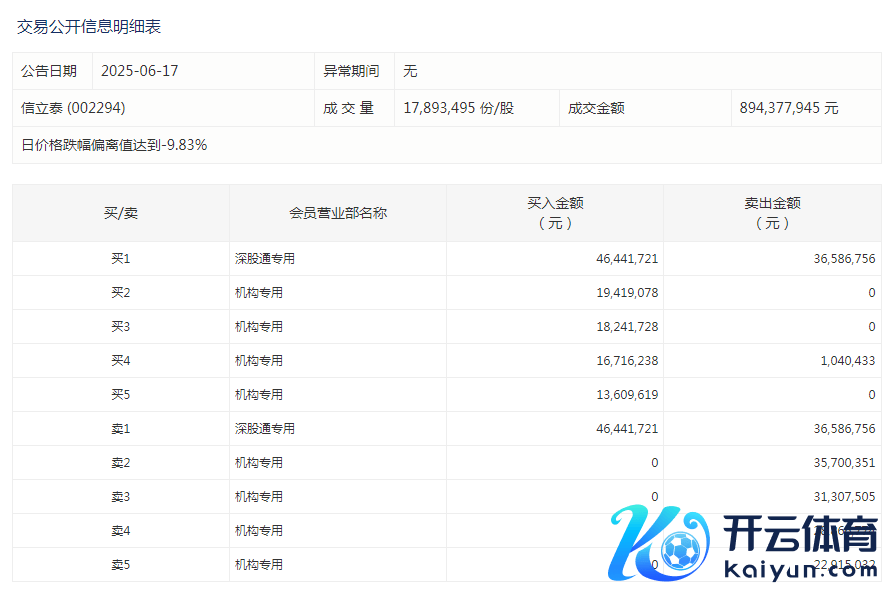Select the 19,419,078 buy amount cell
Viewport: 893px width, 603px height.
[x=627, y=293]
